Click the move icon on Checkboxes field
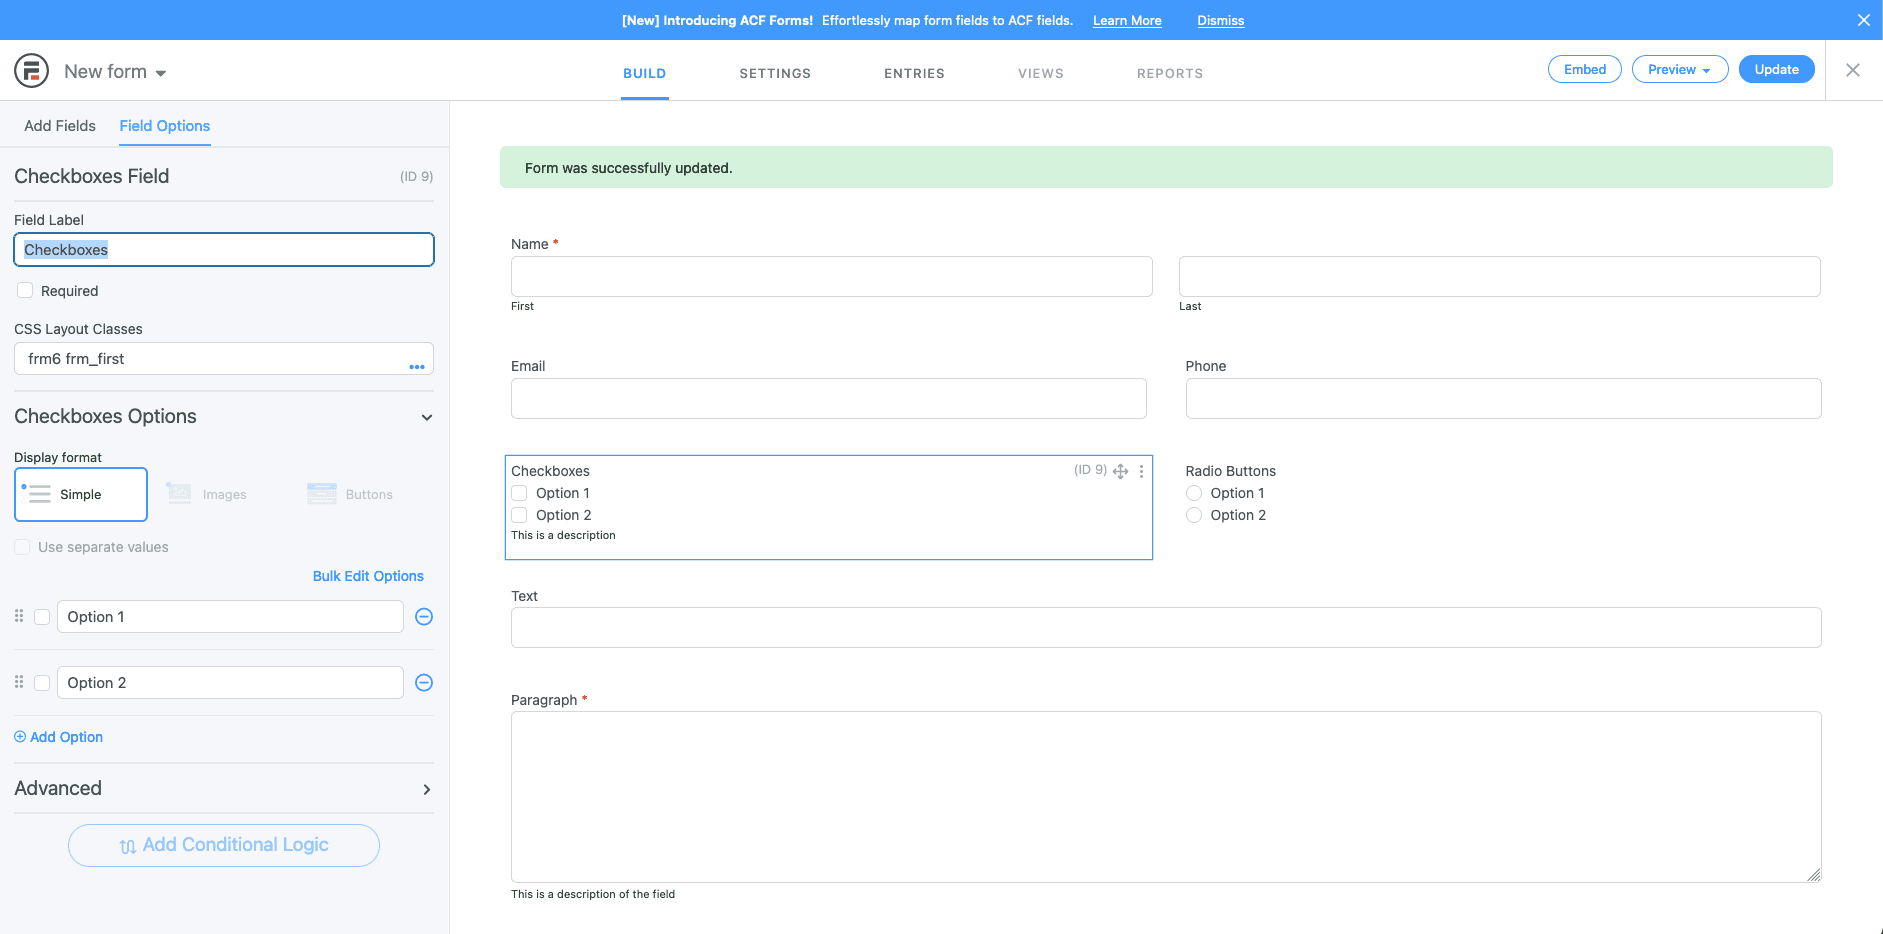Viewport: 1883px width, 934px height. tap(1121, 471)
